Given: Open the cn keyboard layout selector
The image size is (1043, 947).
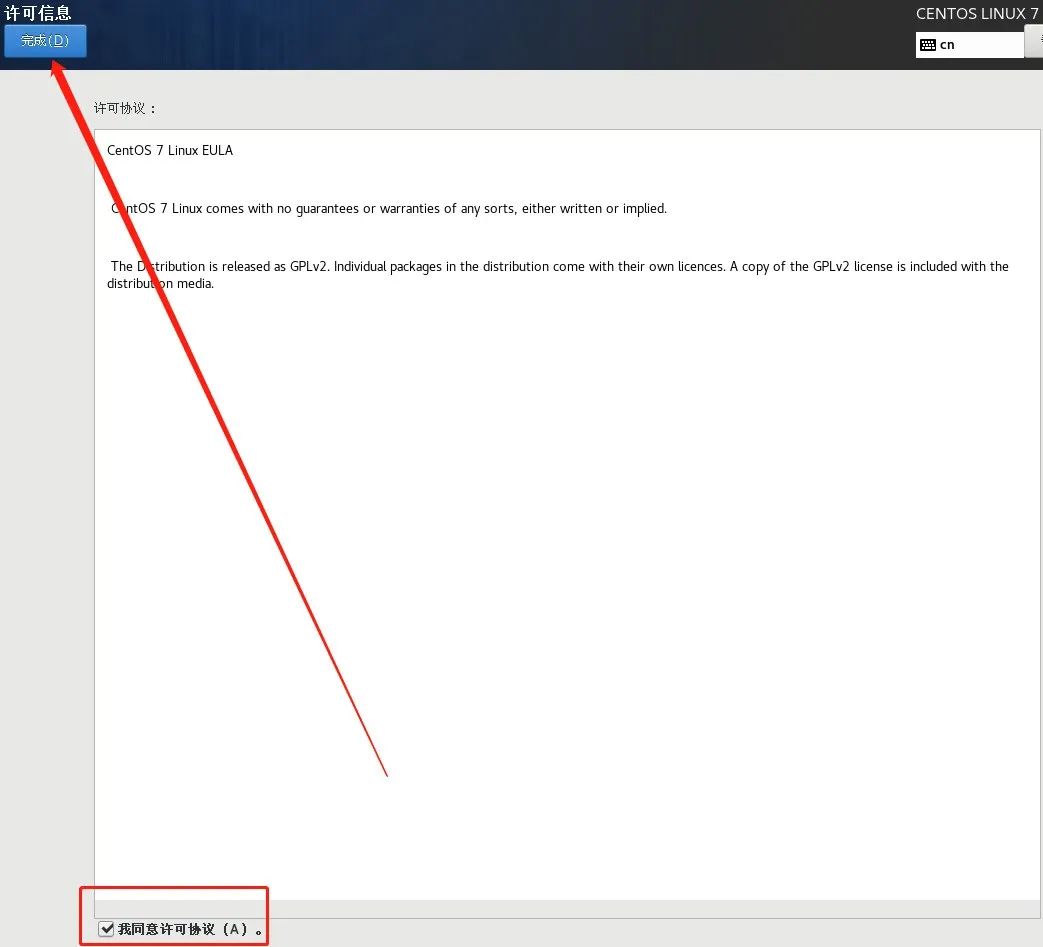Looking at the screenshot, I should tap(969, 45).
